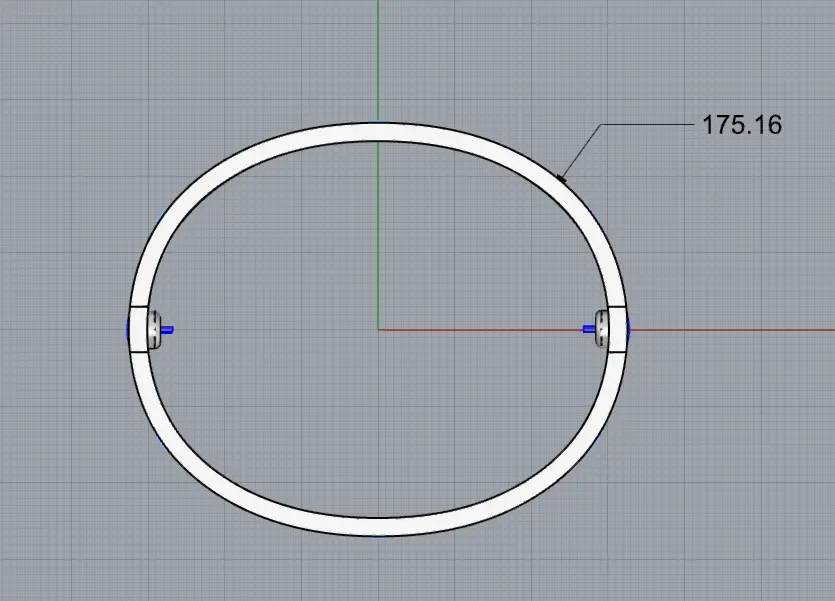Click the left hinge cap on ring
This screenshot has height=601, width=835.
pos(154,328)
